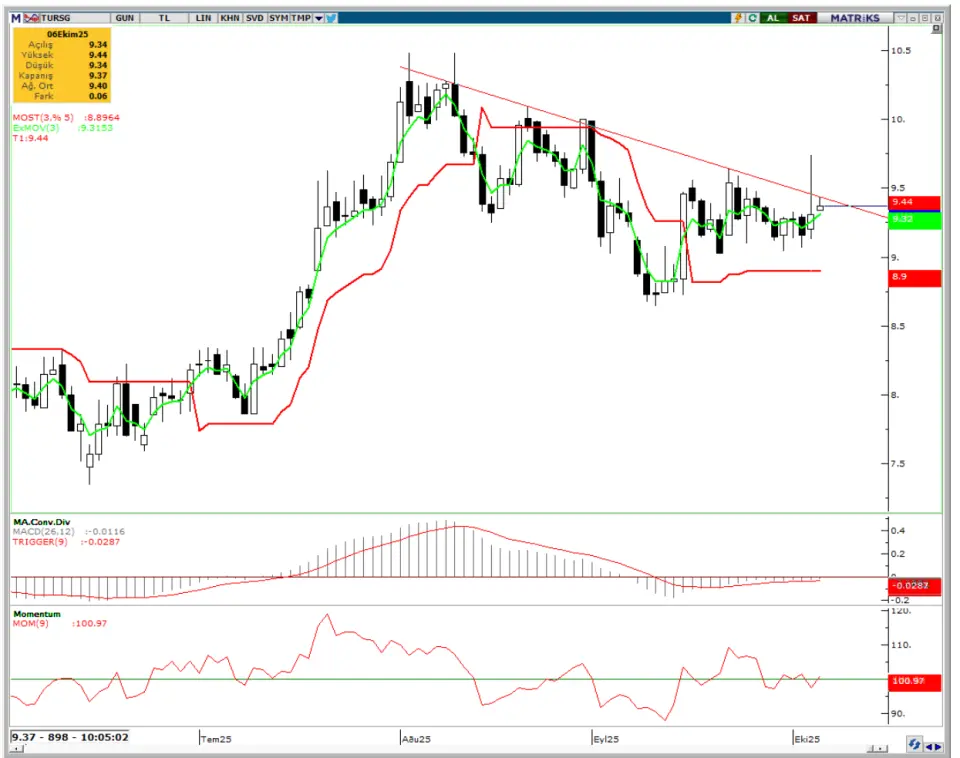Click the lightning bolt quick order icon

pyautogui.click(x=738, y=17)
